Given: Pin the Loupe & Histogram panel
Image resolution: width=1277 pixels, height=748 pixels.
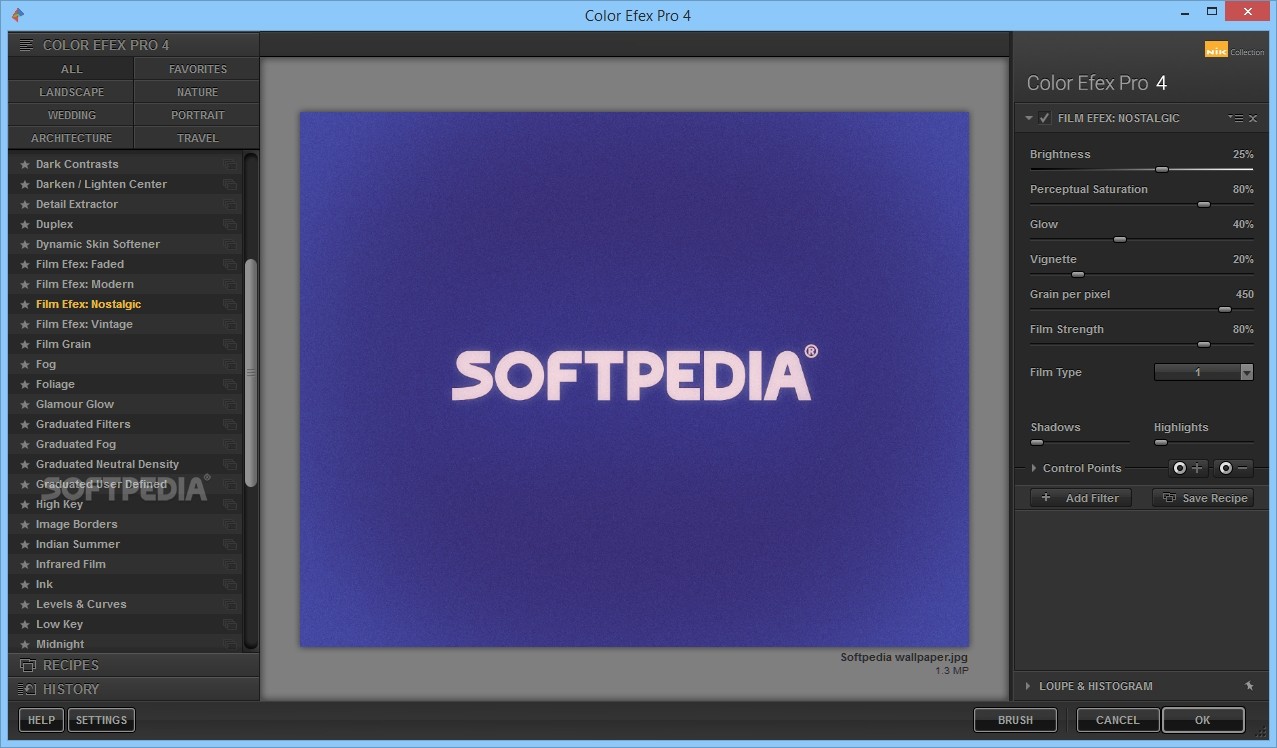Looking at the screenshot, I should pyautogui.click(x=1249, y=686).
